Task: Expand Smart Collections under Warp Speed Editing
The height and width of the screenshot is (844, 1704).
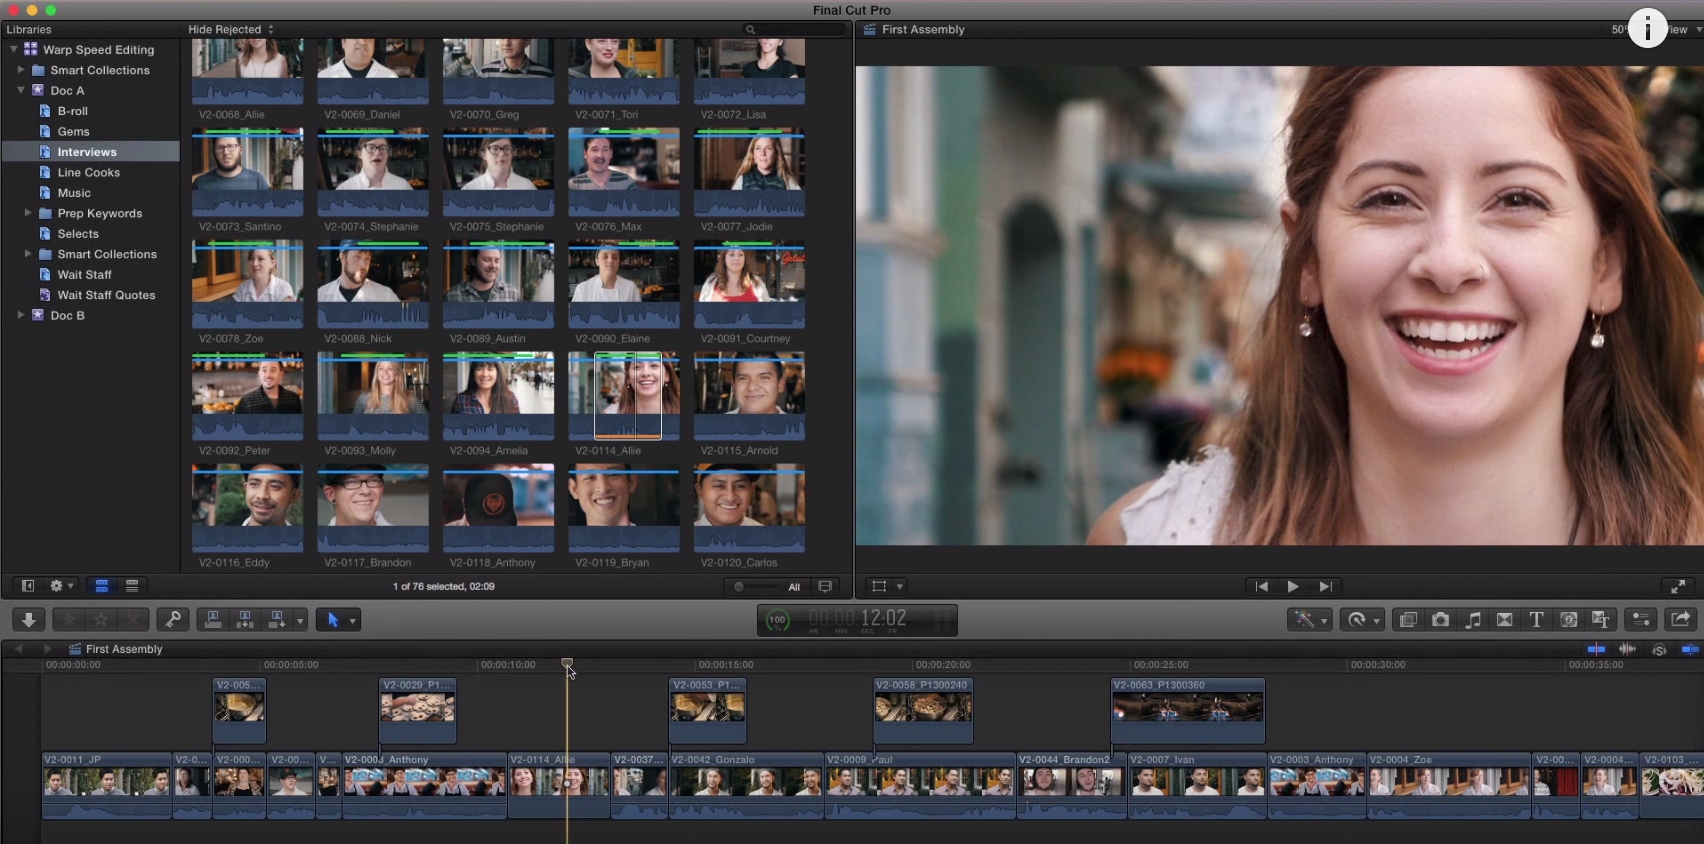Action: click(x=21, y=70)
